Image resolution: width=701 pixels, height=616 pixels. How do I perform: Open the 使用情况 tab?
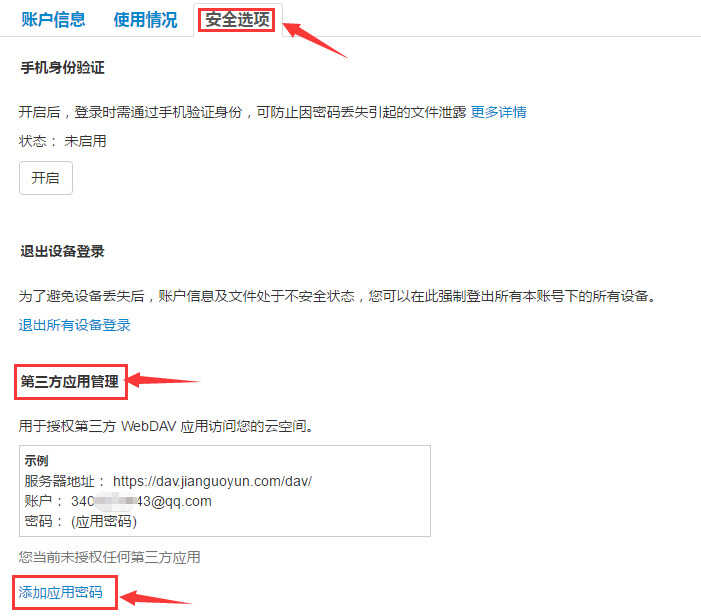pyautogui.click(x=145, y=20)
